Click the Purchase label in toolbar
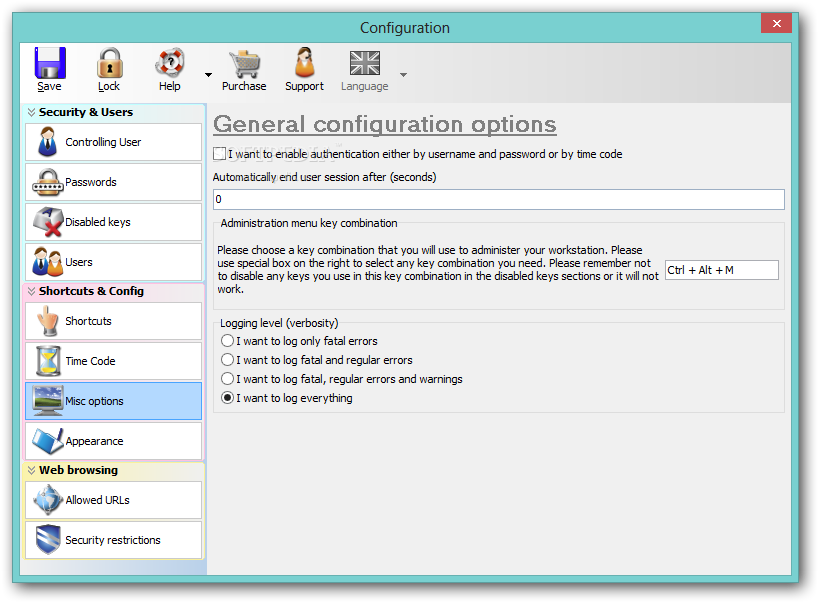This screenshot has height=603, width=819. click(x=244, y=86)
